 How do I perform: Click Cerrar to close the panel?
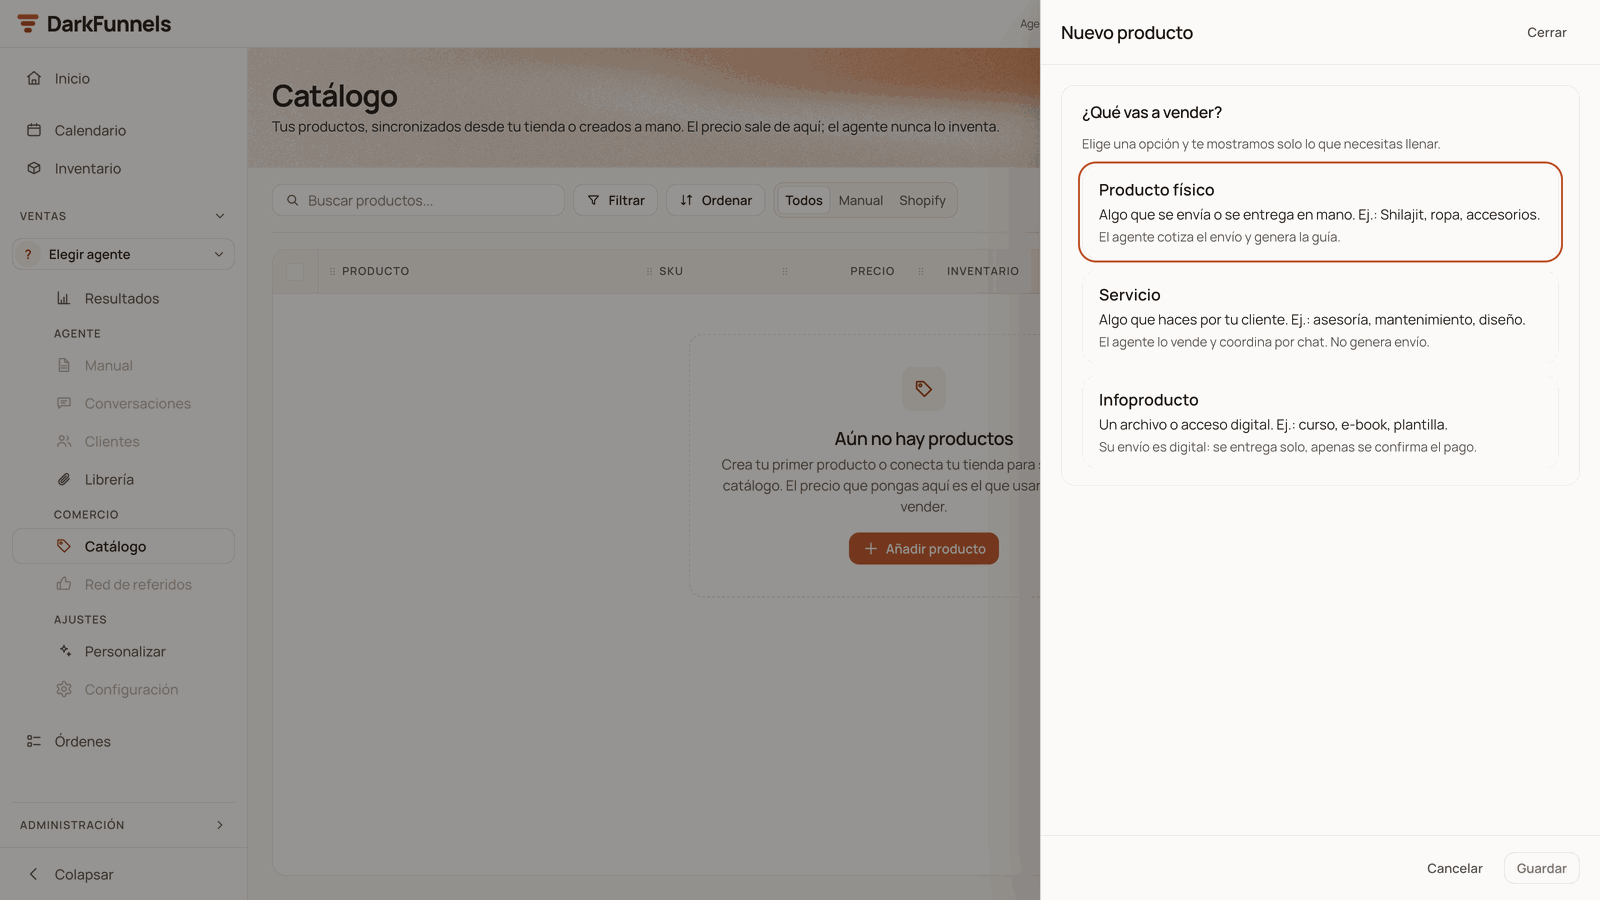click(1546, 32)
